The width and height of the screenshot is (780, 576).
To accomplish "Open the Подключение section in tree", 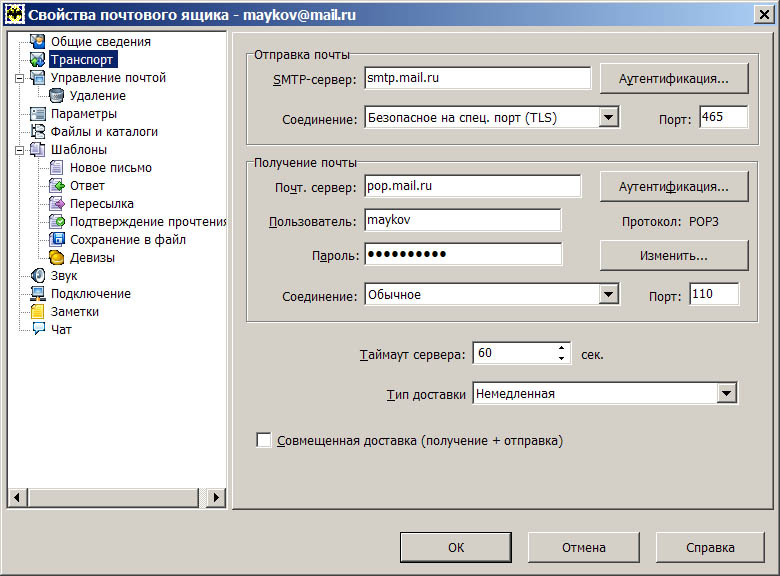I will (x=90, y=294).
